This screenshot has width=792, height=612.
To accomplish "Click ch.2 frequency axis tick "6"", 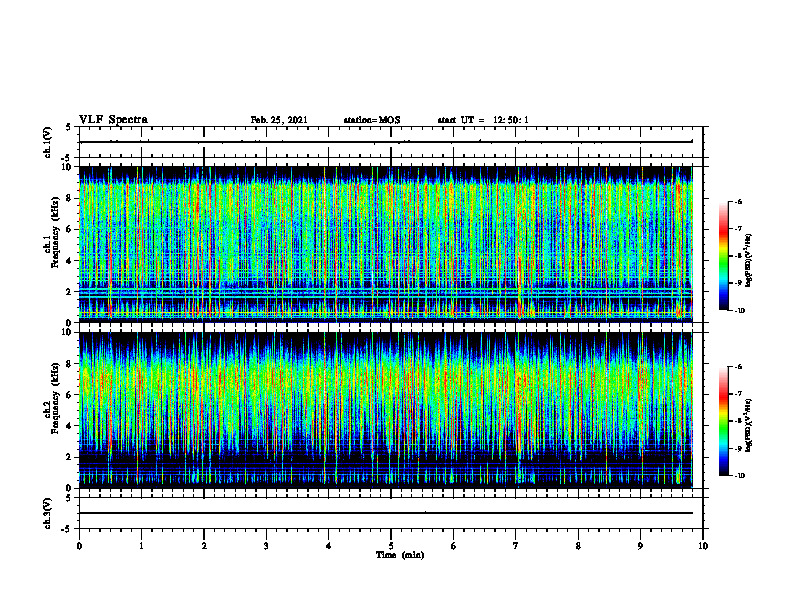I will click(x=70, y=395).
